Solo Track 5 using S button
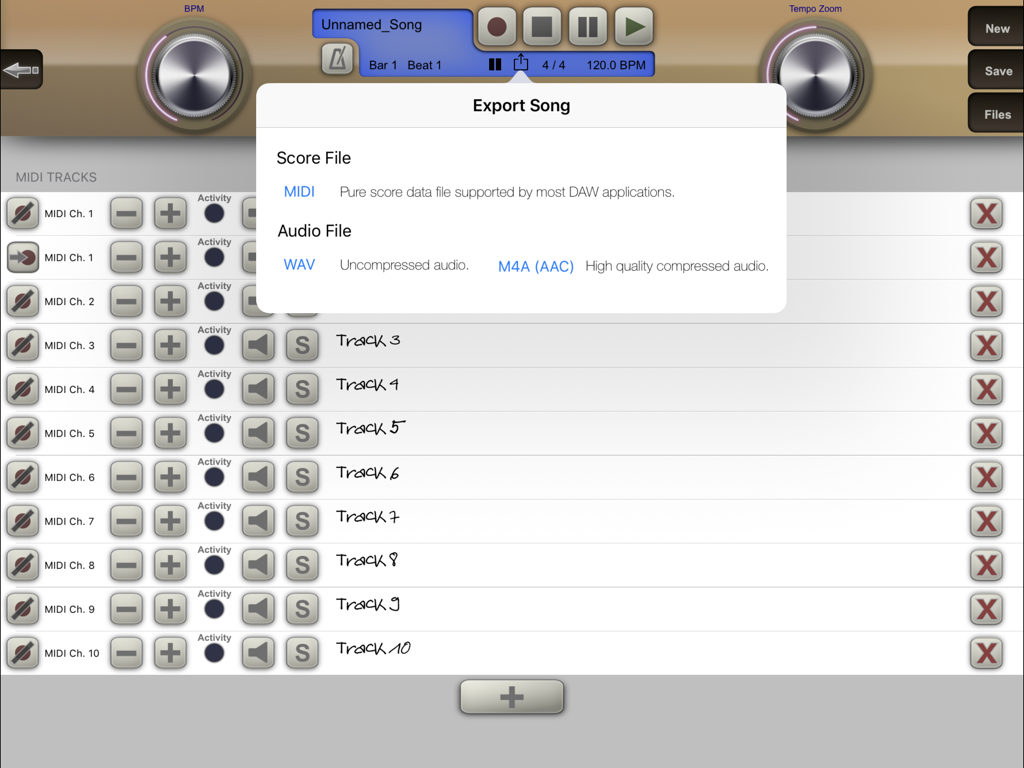Viewport: 1024px width, 768px height. (x=302, y=433)
